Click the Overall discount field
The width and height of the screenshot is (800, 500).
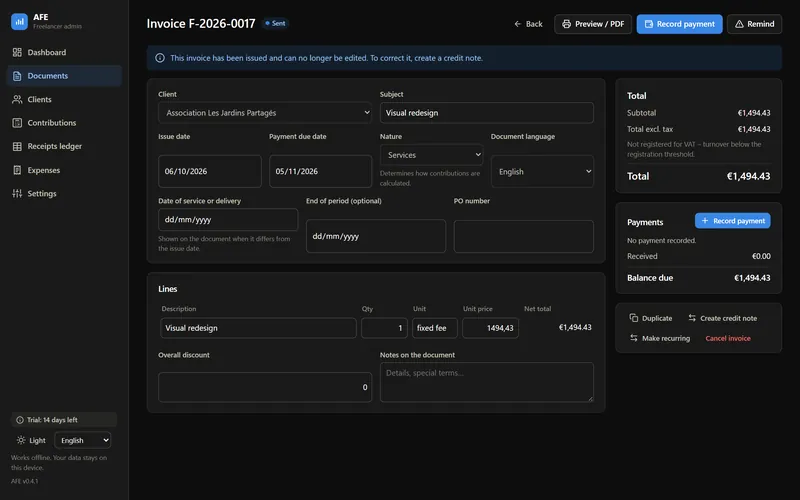tap(265, 387)
